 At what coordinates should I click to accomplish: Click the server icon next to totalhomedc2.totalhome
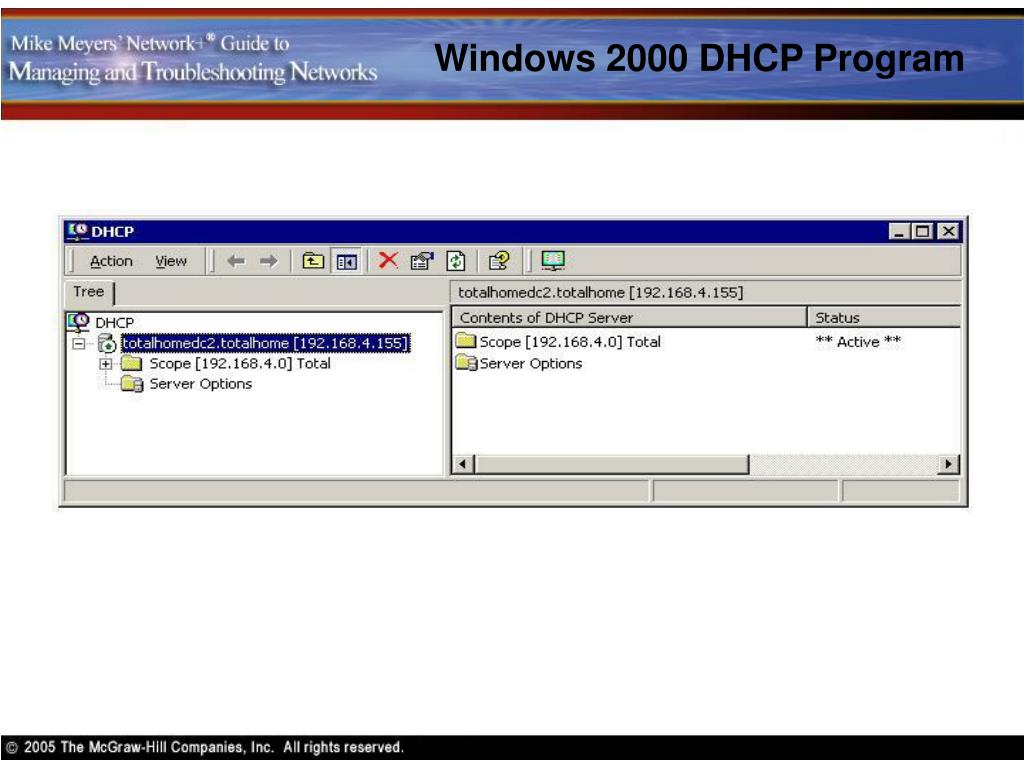[x=107, y=344]
